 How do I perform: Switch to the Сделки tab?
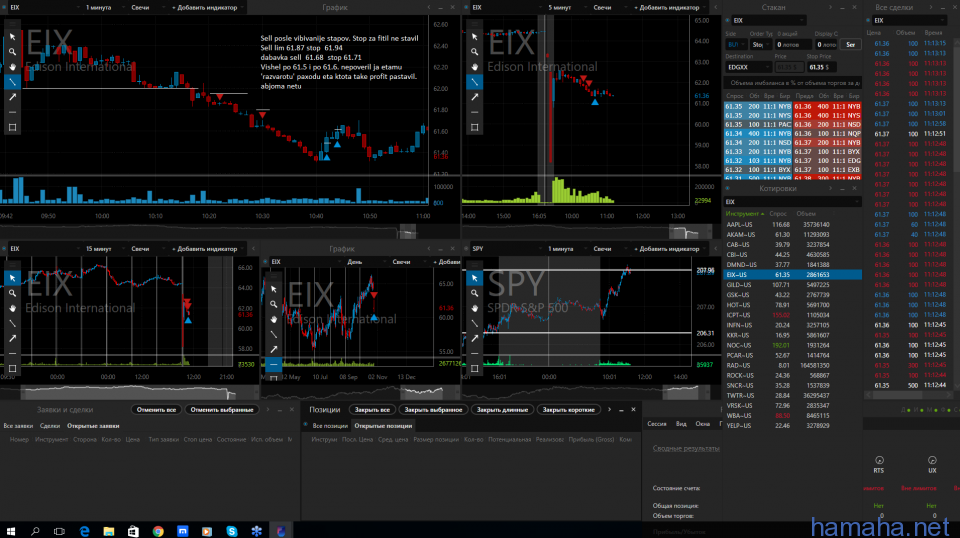[50, 425]
